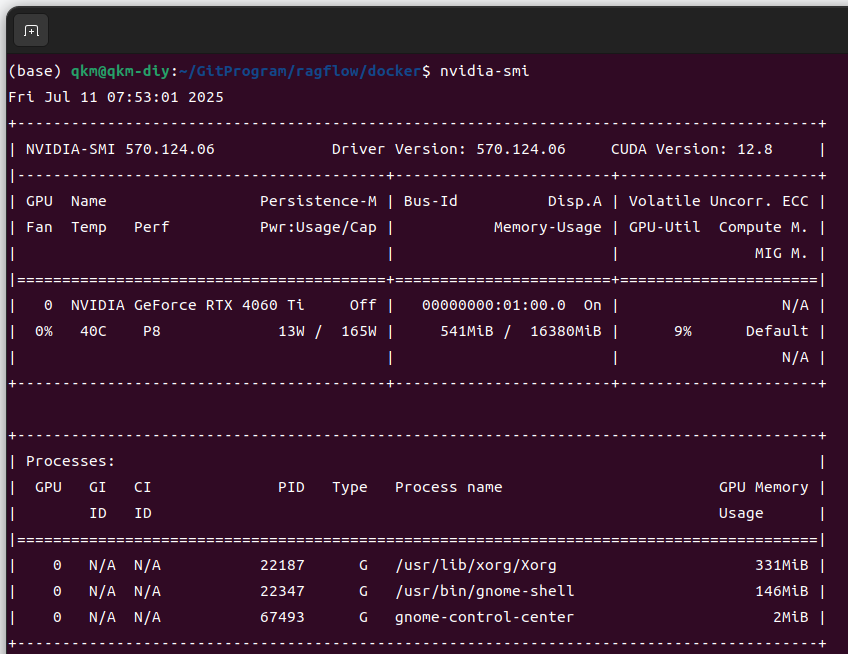Click the qkm@qkm-diy user host text

pos(120,71)
